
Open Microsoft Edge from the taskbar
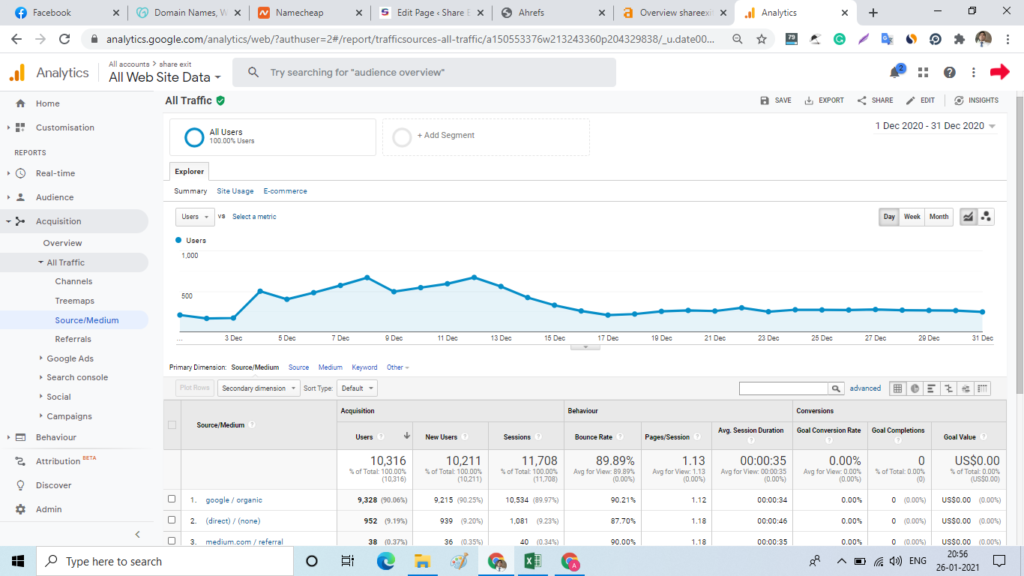click(385, 561)
